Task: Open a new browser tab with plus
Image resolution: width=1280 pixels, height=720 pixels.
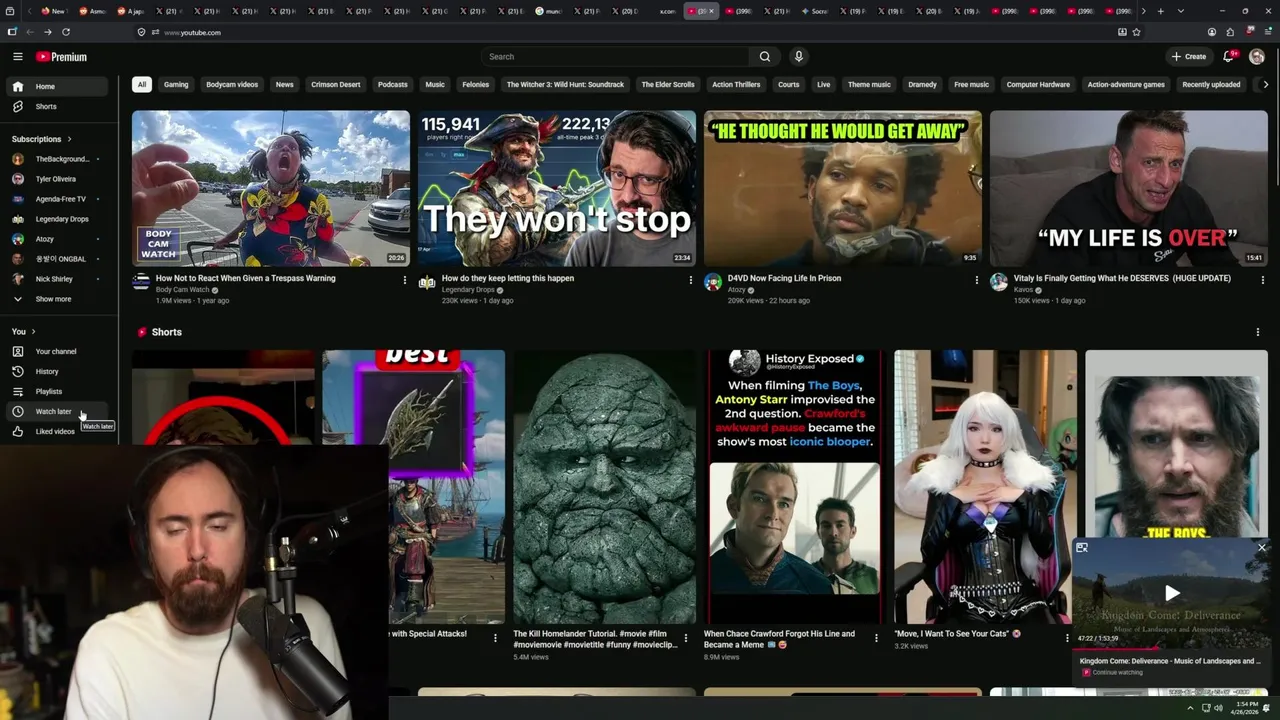Action: [x=1160, y=11]
